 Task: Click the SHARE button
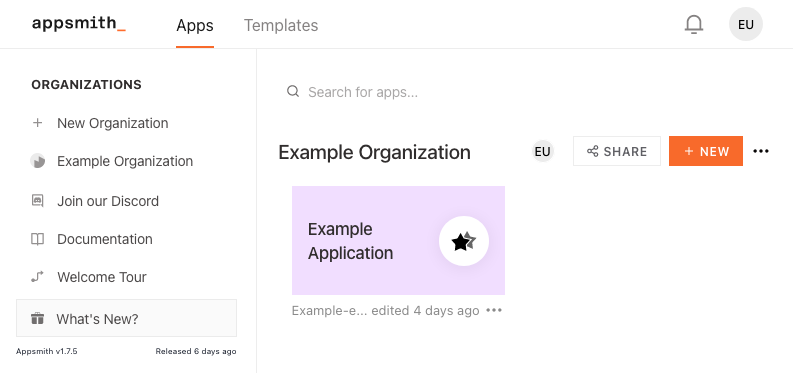click(617, 151)
